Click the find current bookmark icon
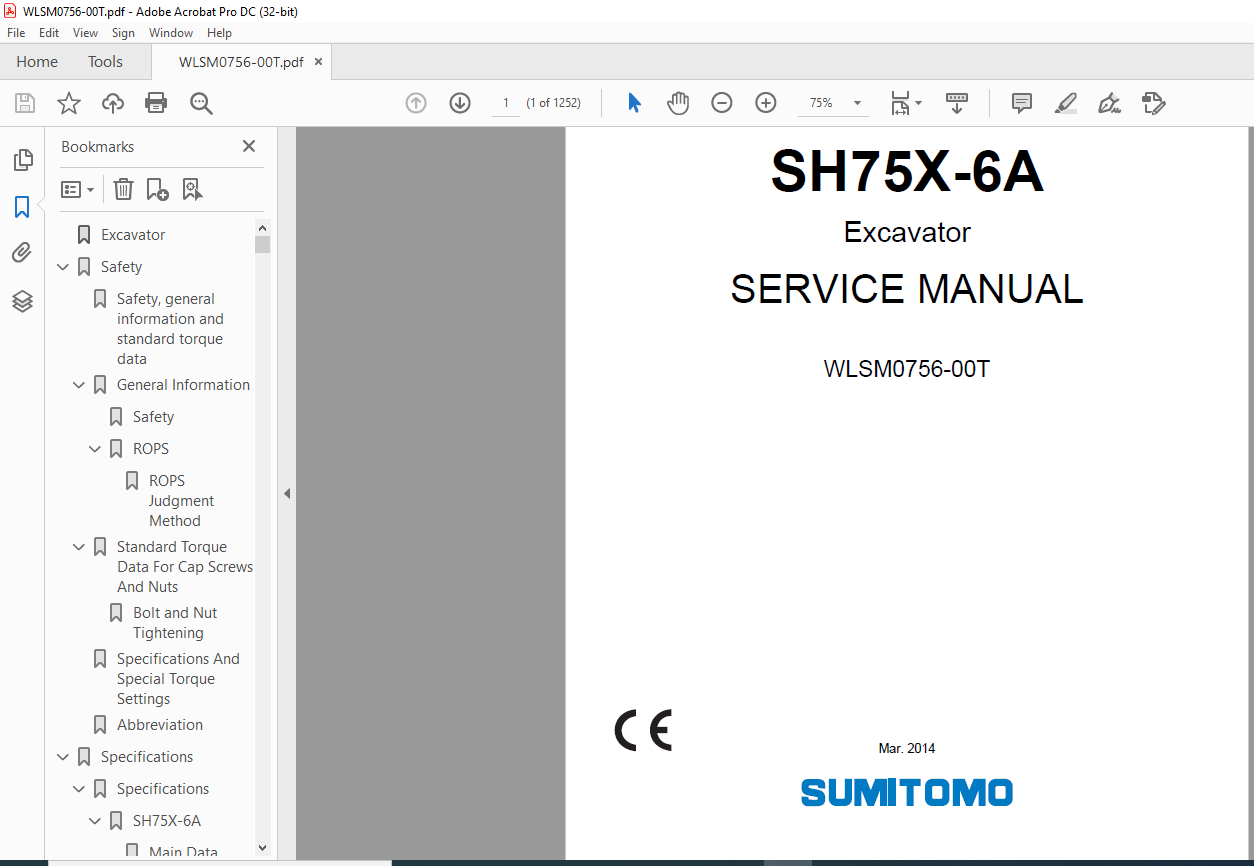Viewport: 1254px width, 866px height. coord(192,189)
